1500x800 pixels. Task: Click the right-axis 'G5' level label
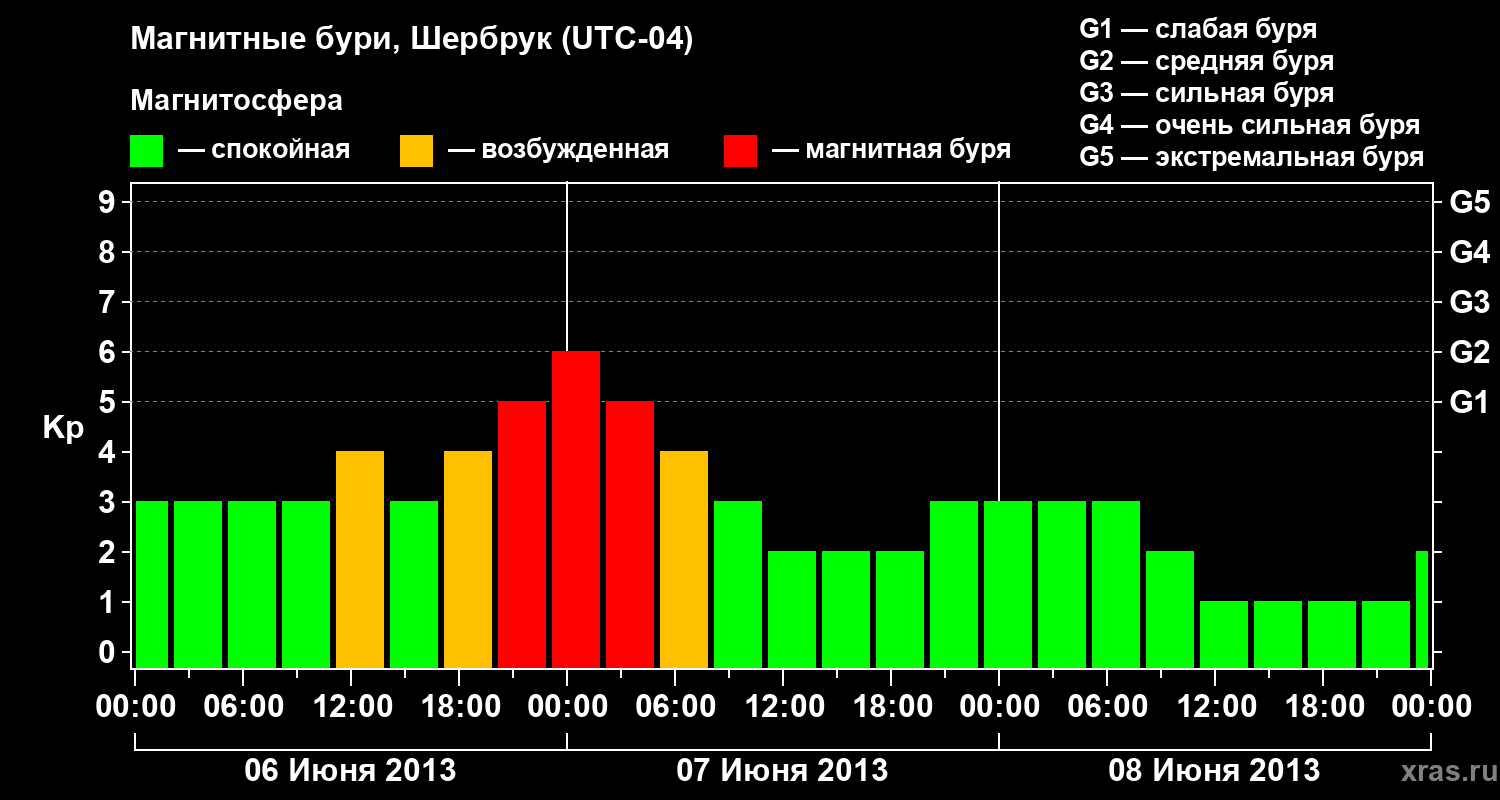(x=1470, y=202)
